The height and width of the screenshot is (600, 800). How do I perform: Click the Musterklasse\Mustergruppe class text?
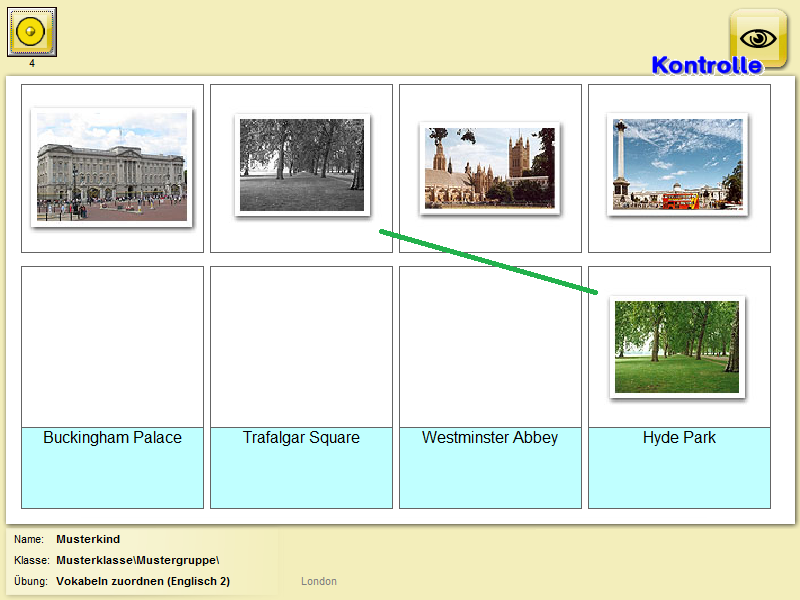(137, 560)
